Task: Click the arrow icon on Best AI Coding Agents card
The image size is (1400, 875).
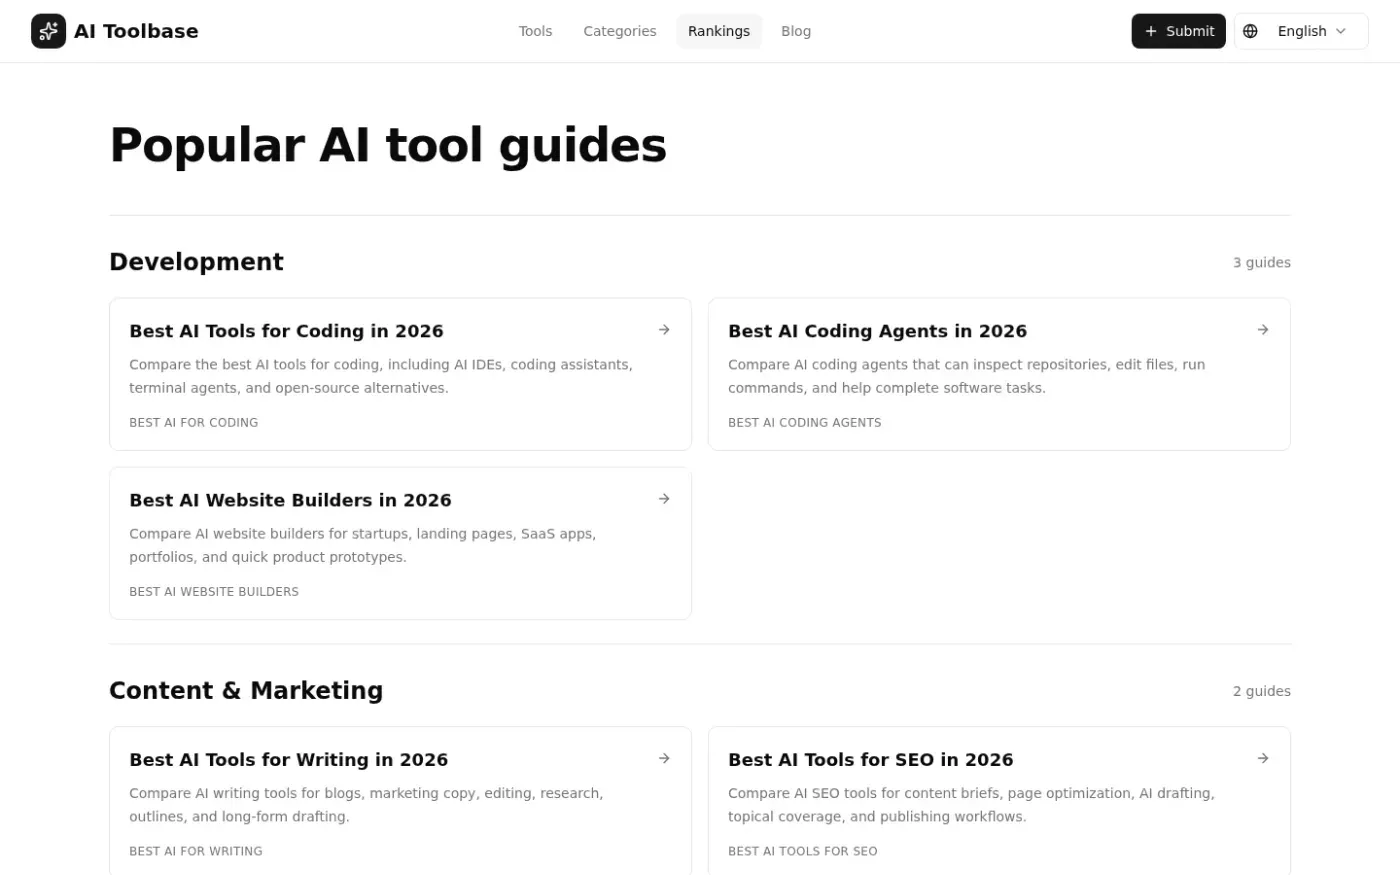Action: 1263,330
